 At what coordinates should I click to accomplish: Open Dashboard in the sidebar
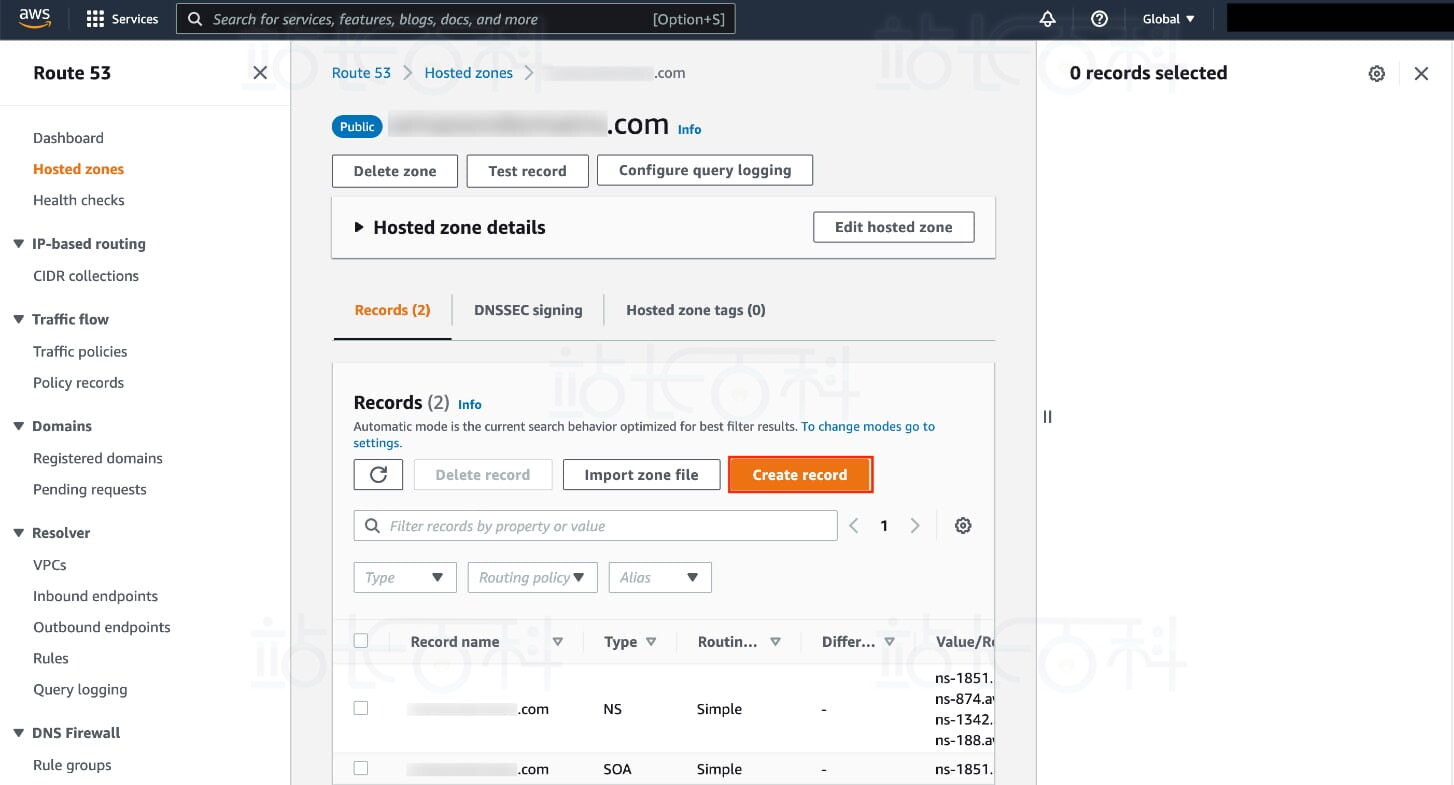pos(68,138)
